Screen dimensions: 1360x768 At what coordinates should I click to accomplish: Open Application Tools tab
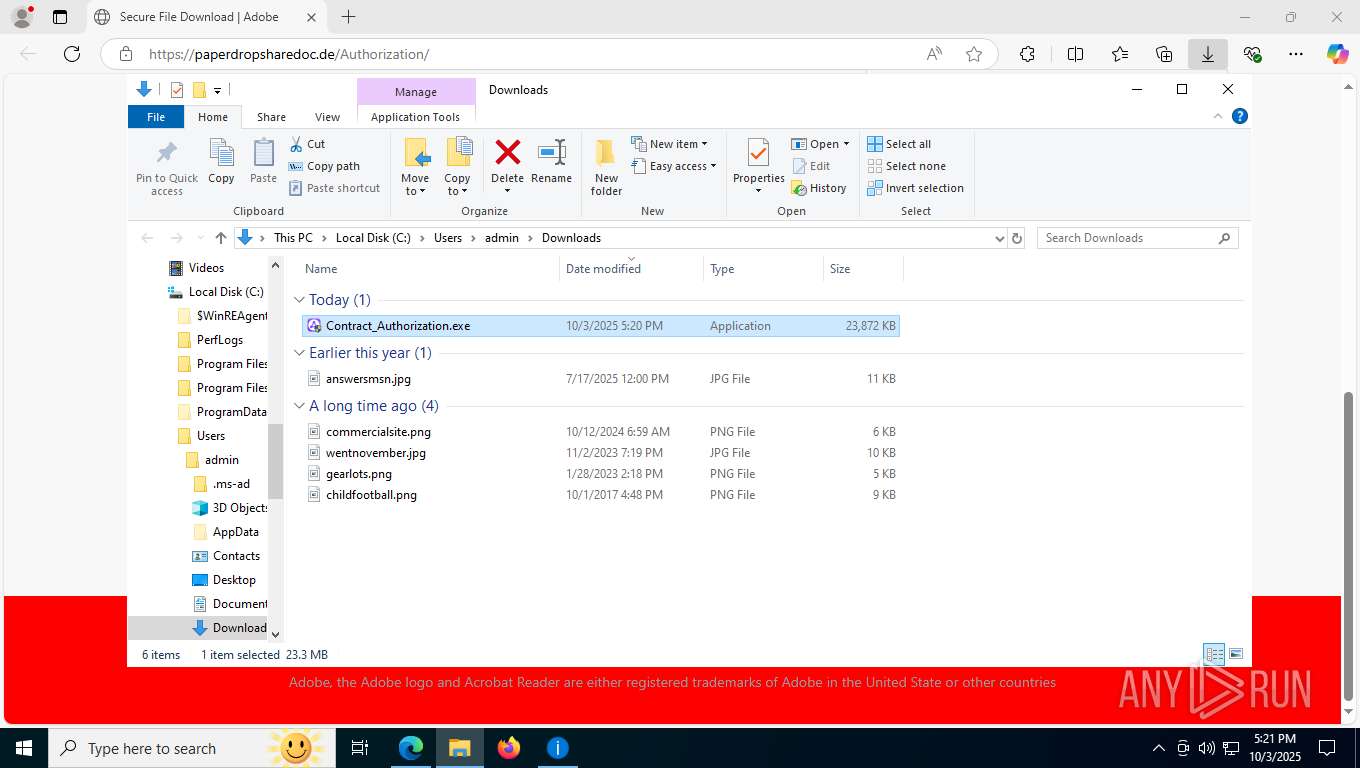pos(415,117)
